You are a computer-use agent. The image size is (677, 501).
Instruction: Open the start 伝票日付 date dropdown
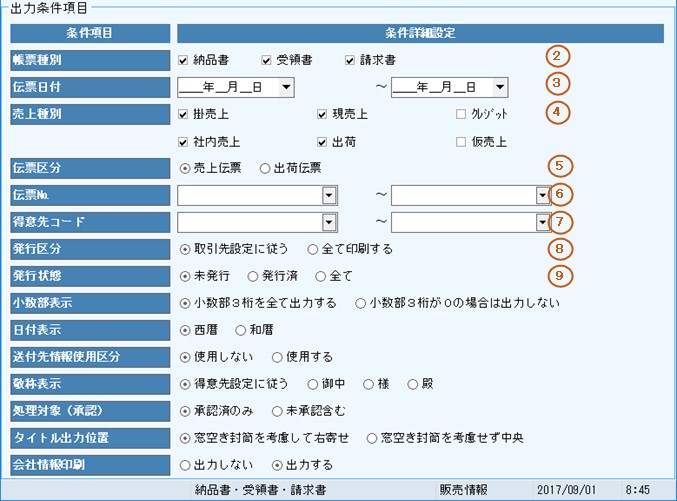point(287,87)
